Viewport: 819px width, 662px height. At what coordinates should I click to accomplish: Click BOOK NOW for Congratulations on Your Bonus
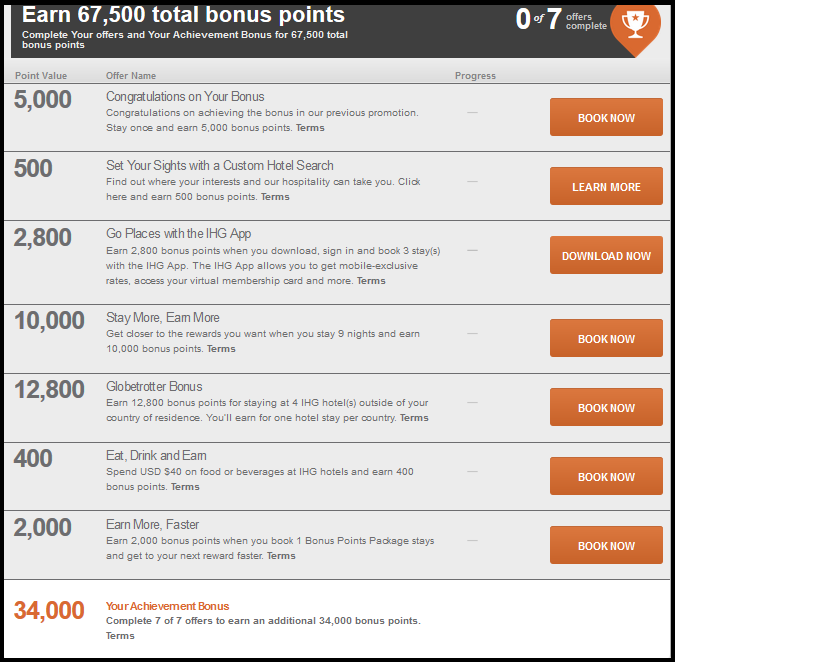[x=606, y=117]
